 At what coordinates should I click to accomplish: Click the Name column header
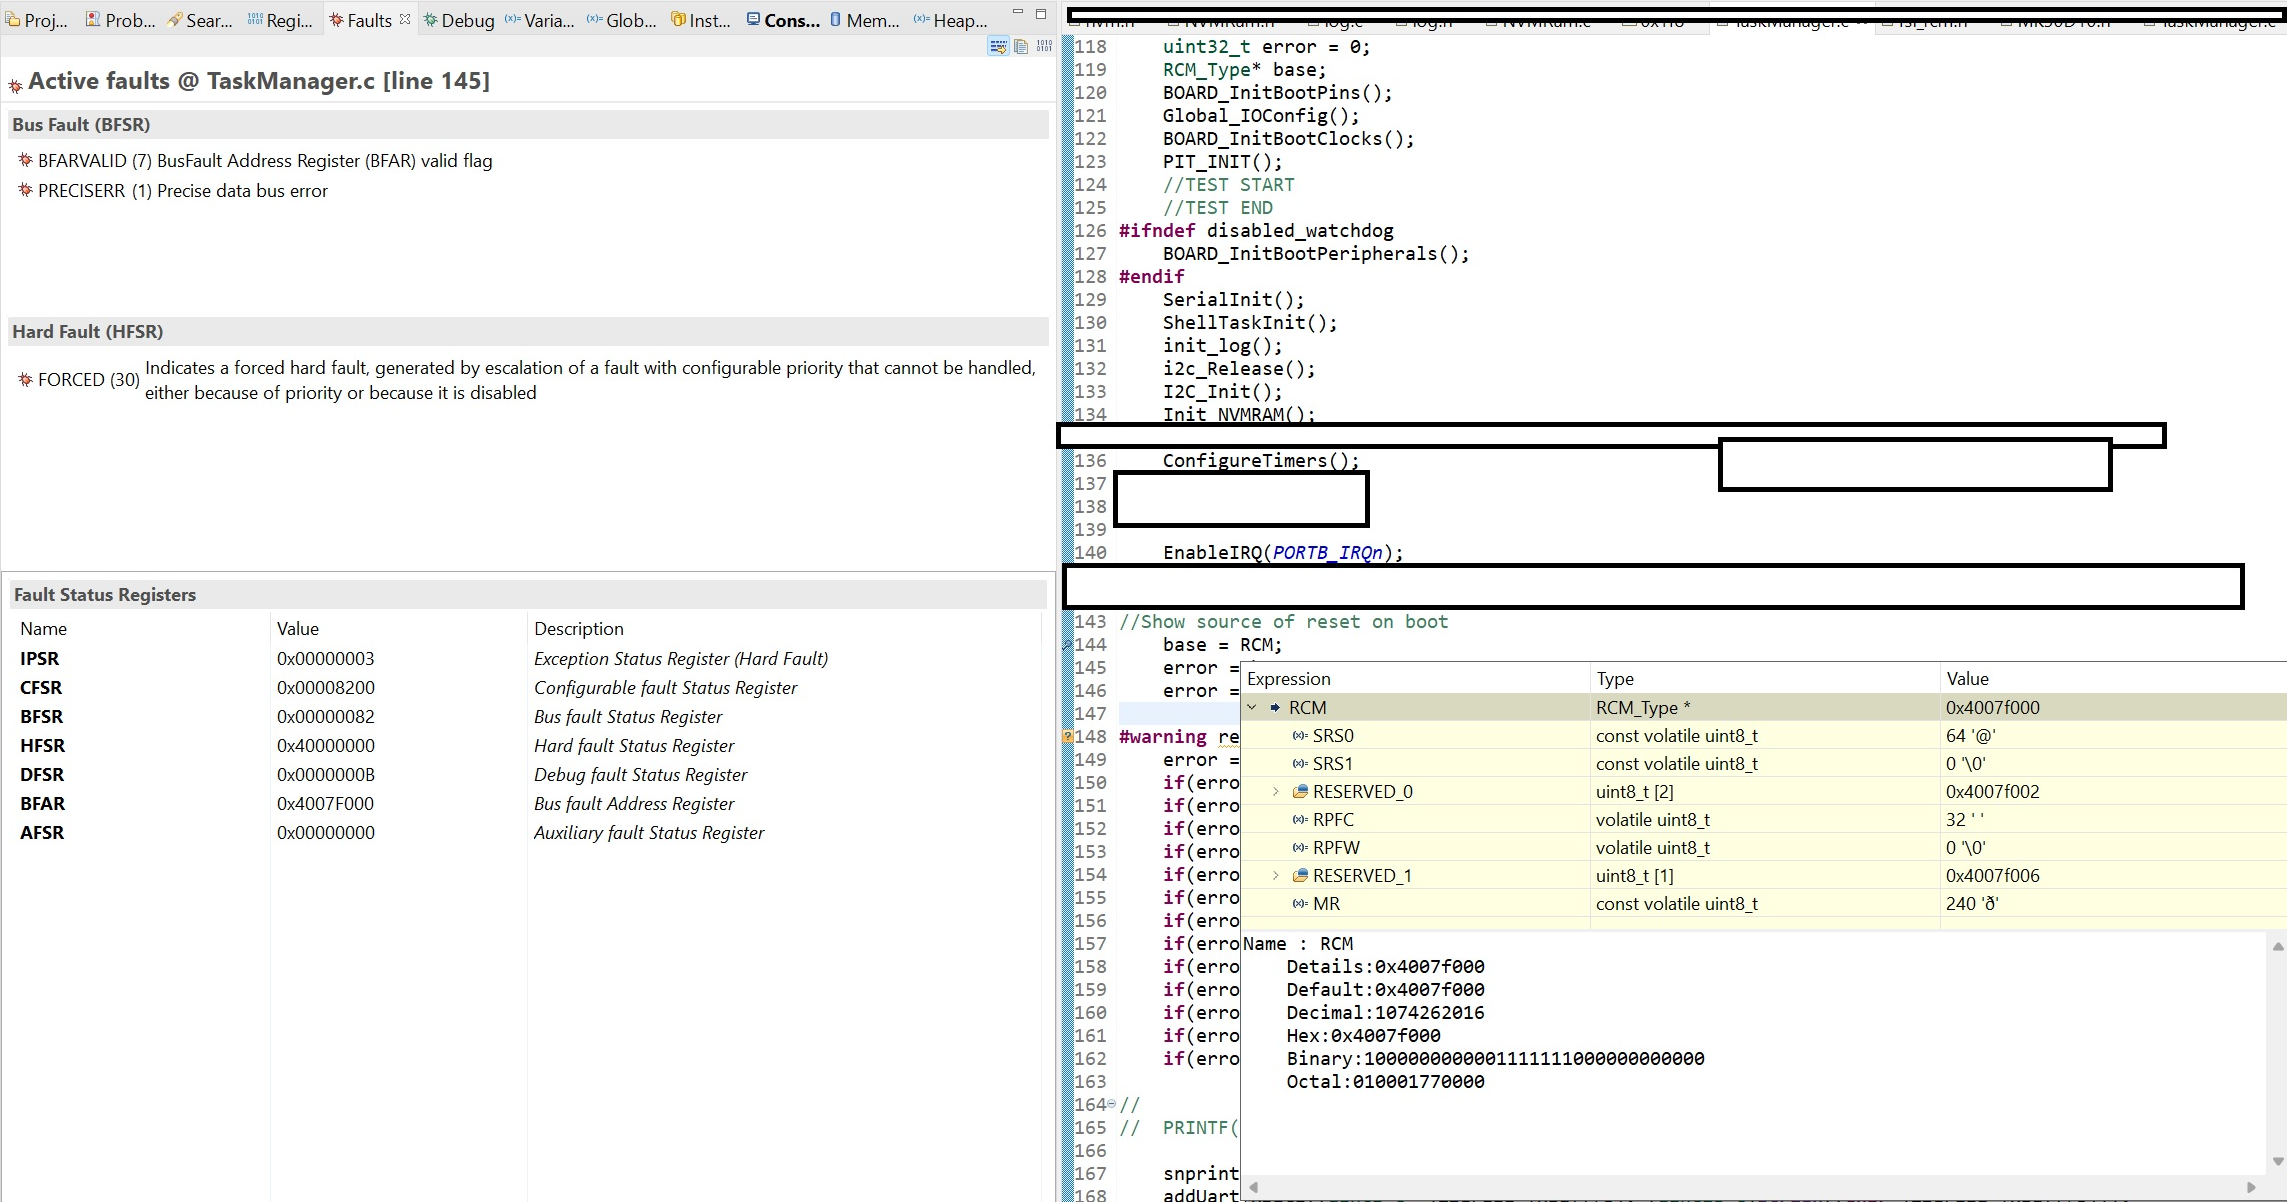(43, 629)
